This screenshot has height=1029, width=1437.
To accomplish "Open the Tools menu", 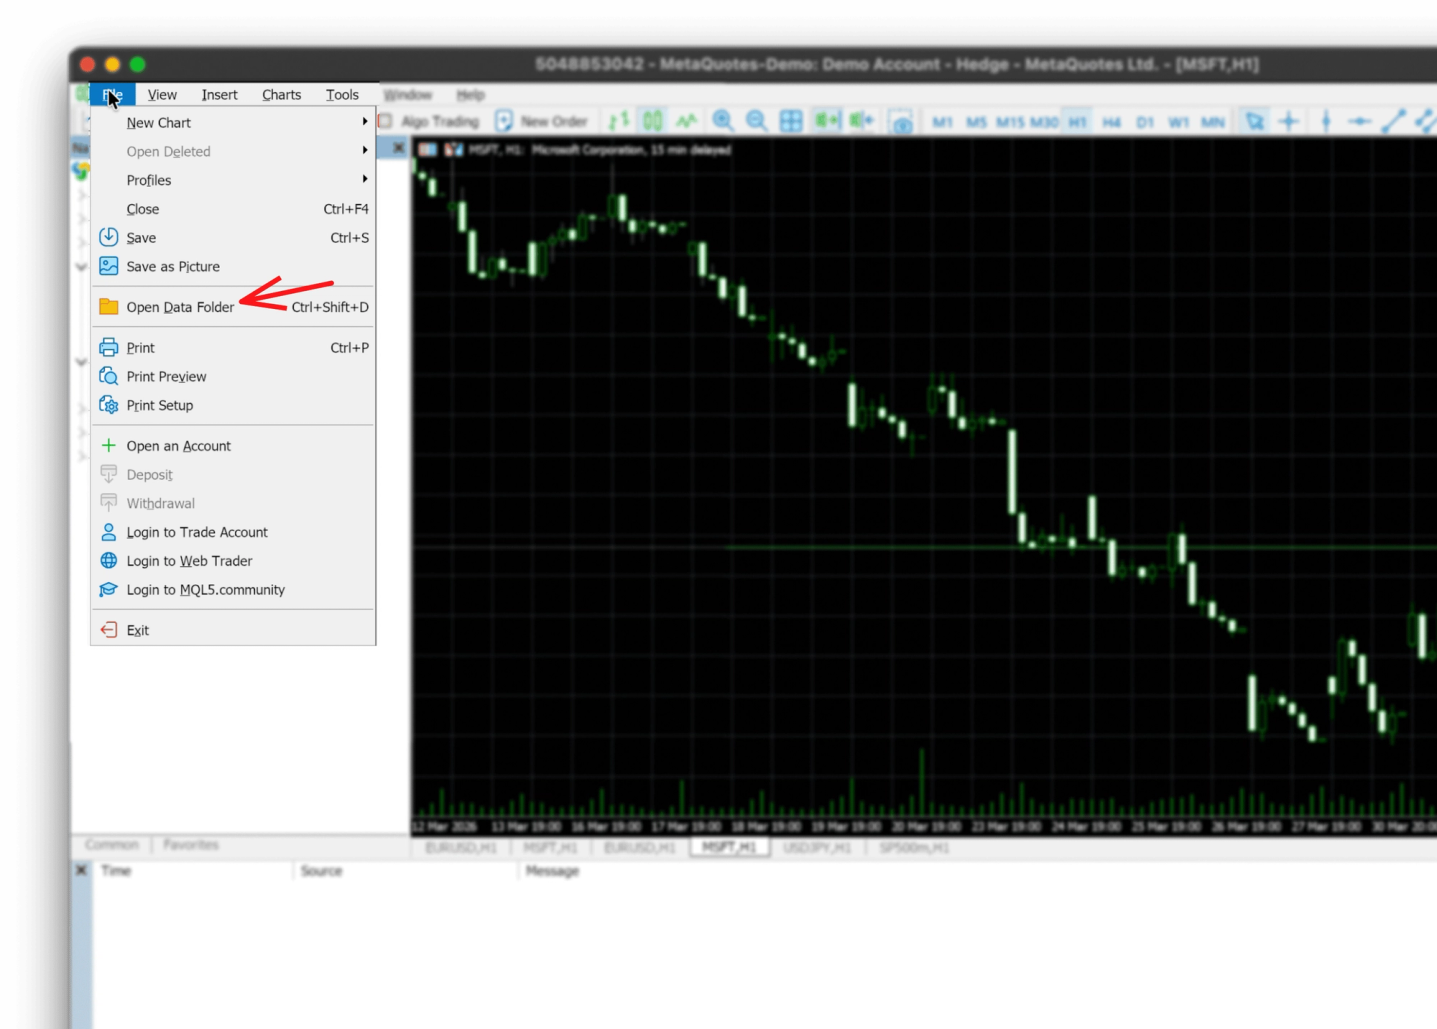I will pyautogui.click(x=342, y=95).
